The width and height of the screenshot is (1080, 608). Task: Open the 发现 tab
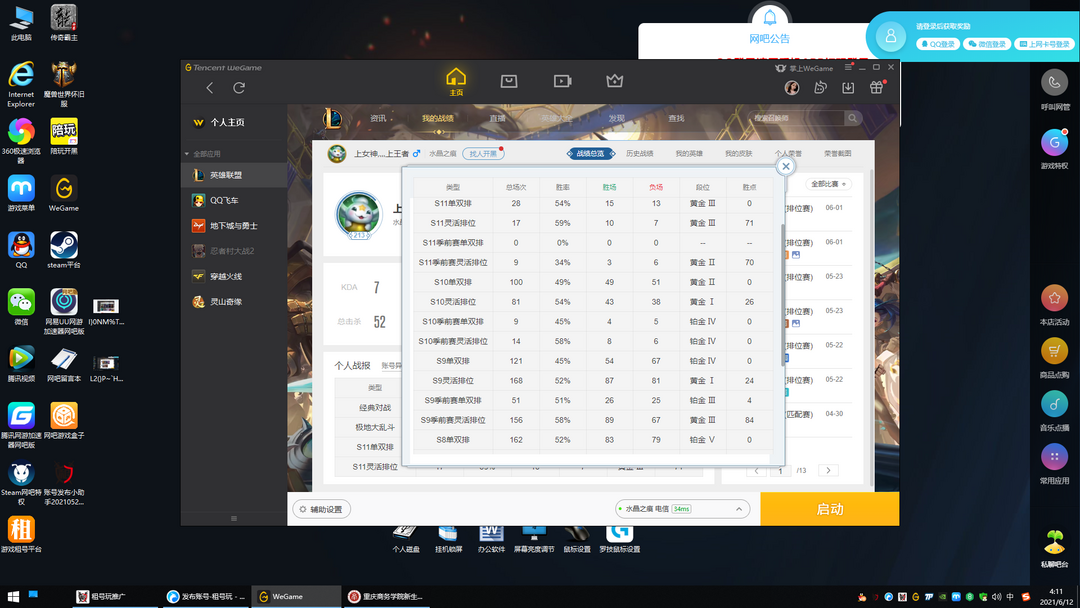pyautogui.click(x=616, y=118)
